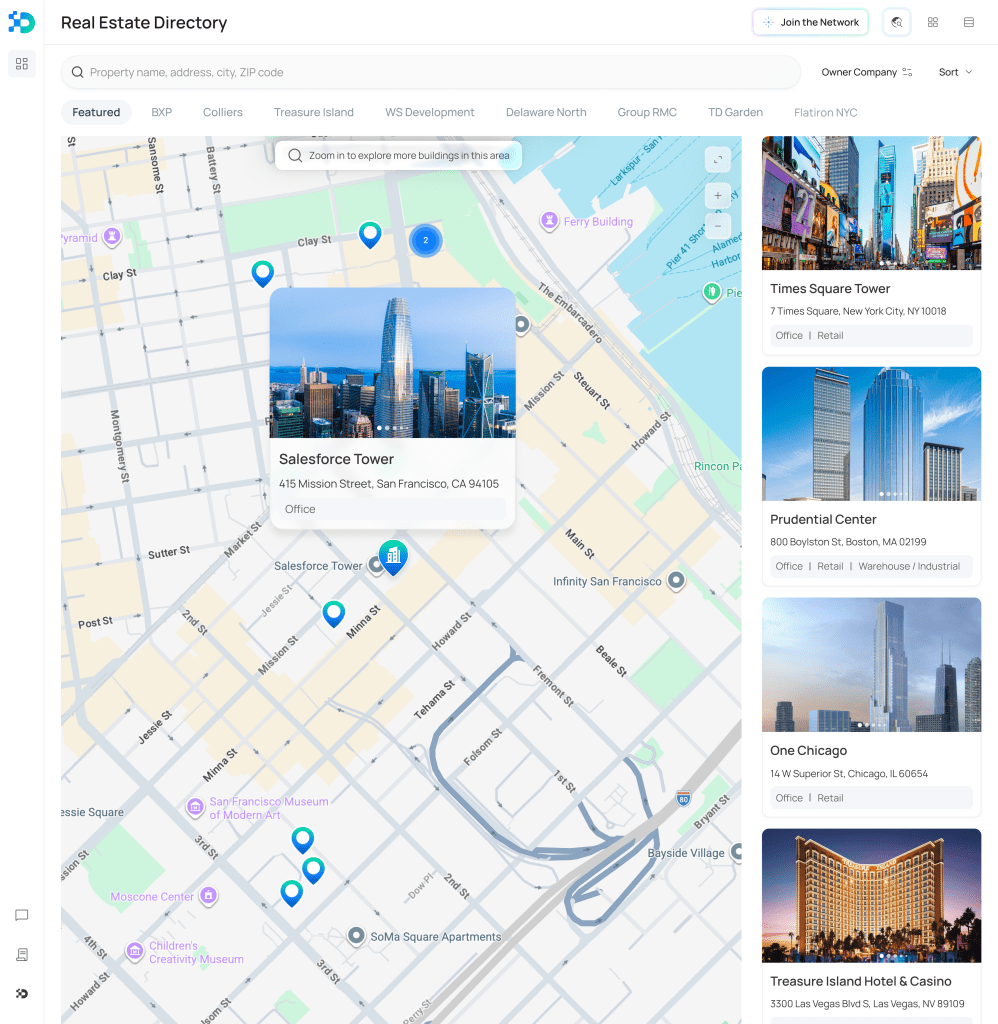Click the map search globe icon
Image resolution: width=998 pixels, height=1024 pixels.
click(896, 22)
